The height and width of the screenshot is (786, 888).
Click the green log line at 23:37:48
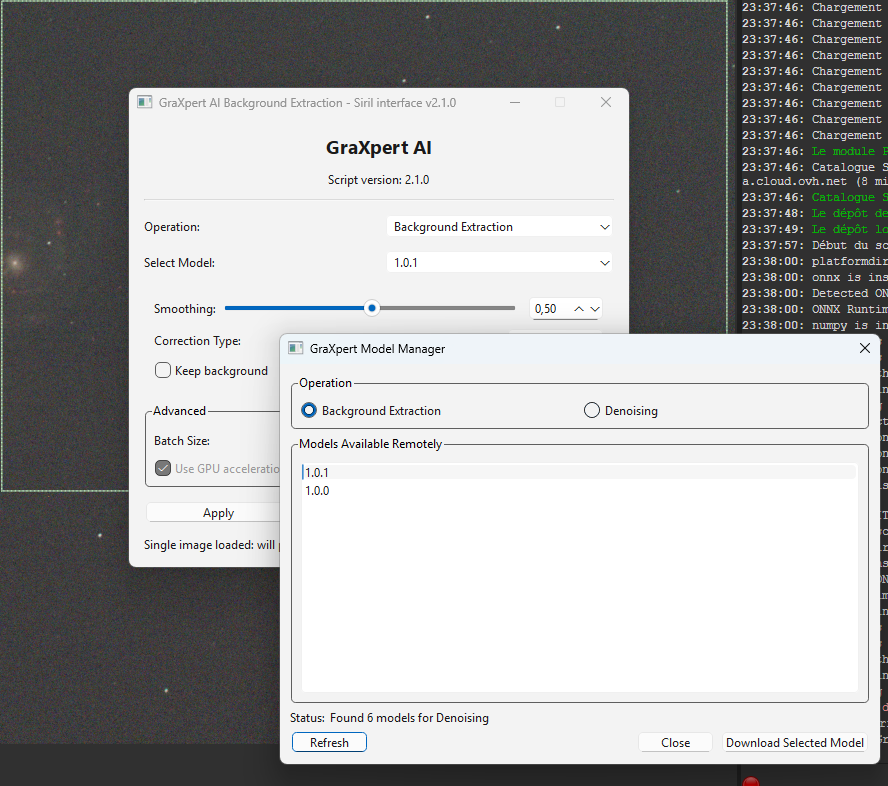pos(814,213)
